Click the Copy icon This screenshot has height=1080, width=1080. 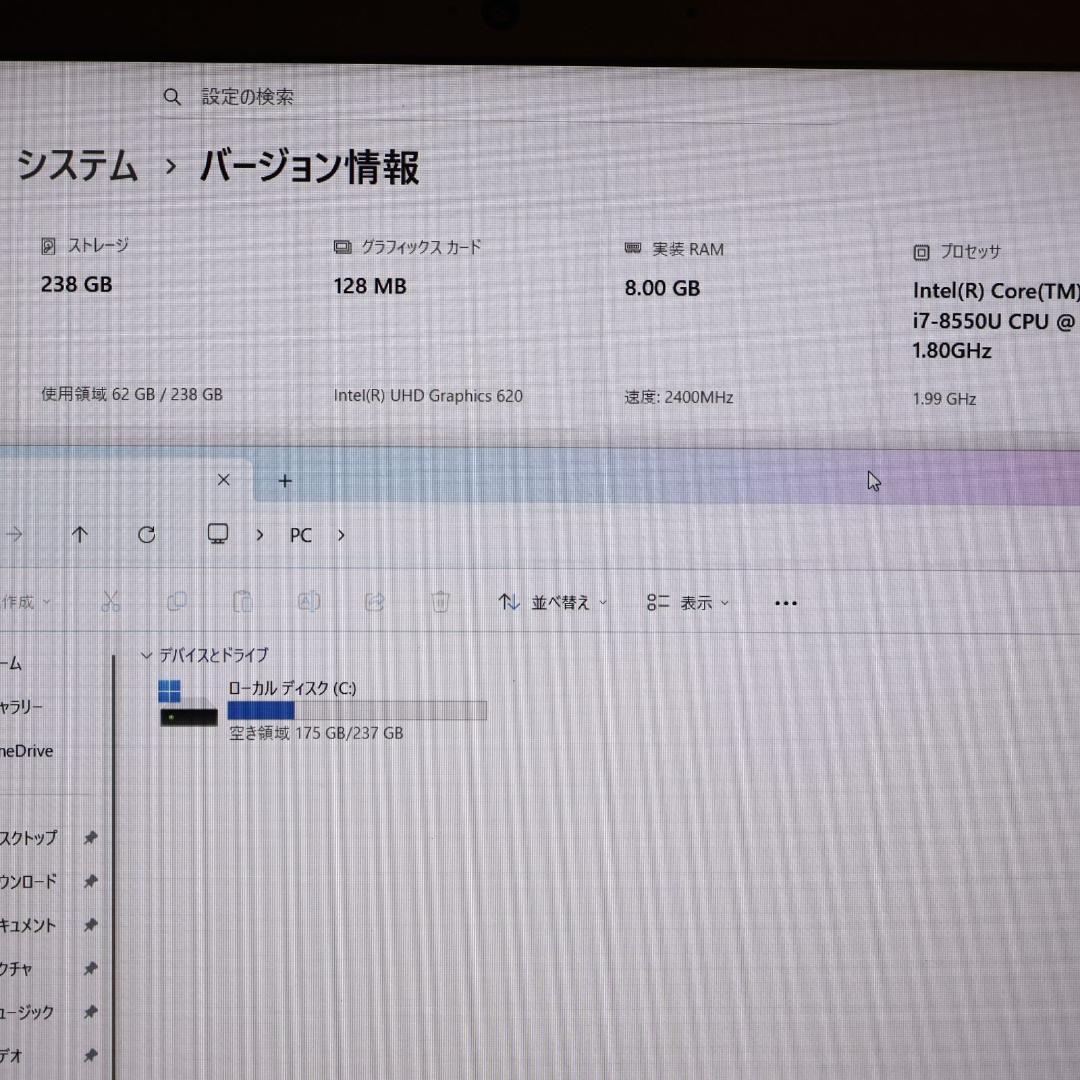coord(177,601)
